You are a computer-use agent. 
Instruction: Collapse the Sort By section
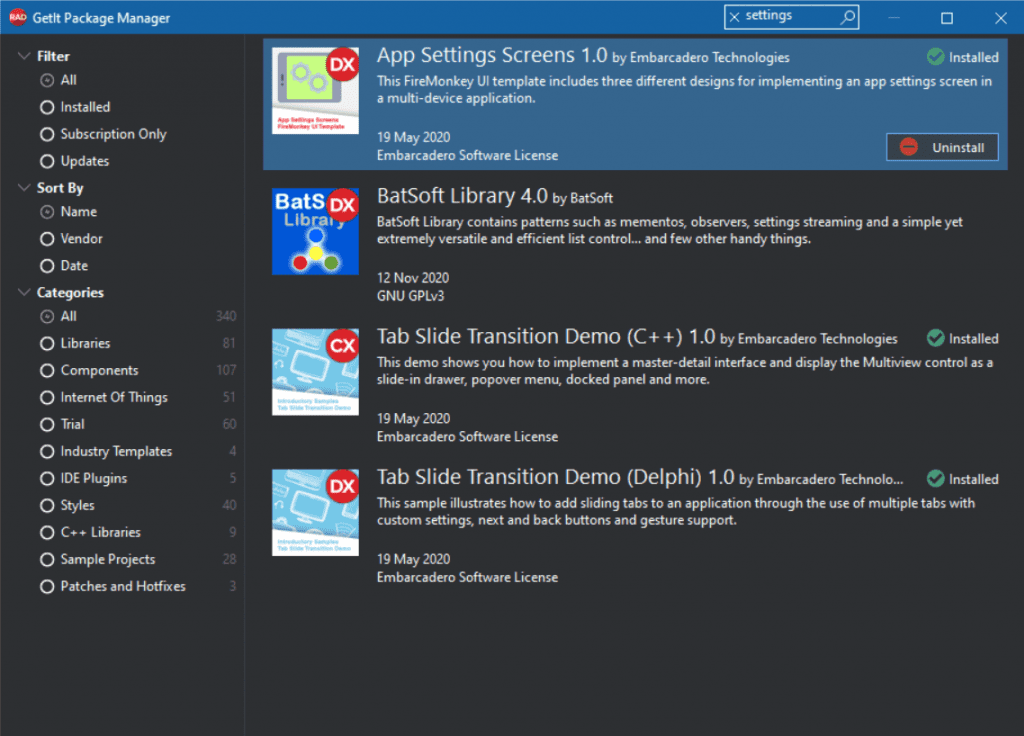24,188
